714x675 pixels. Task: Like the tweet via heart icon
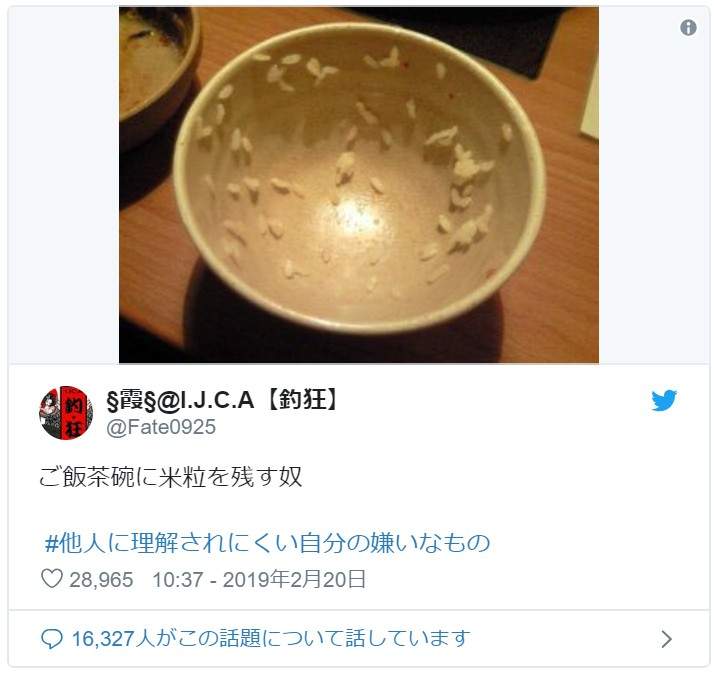[x=52, y=579]
